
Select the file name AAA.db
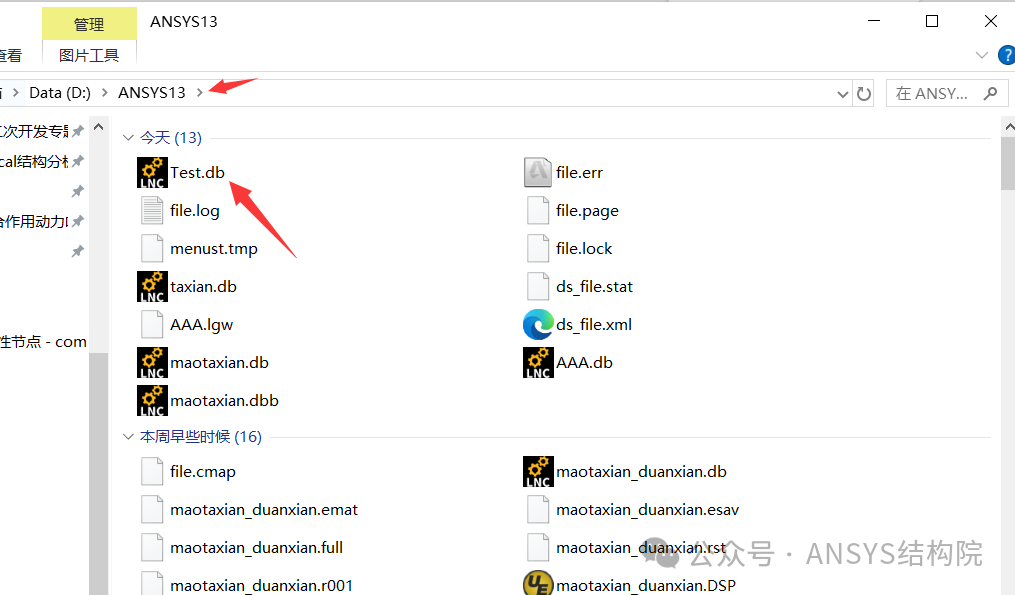point(584,363)
